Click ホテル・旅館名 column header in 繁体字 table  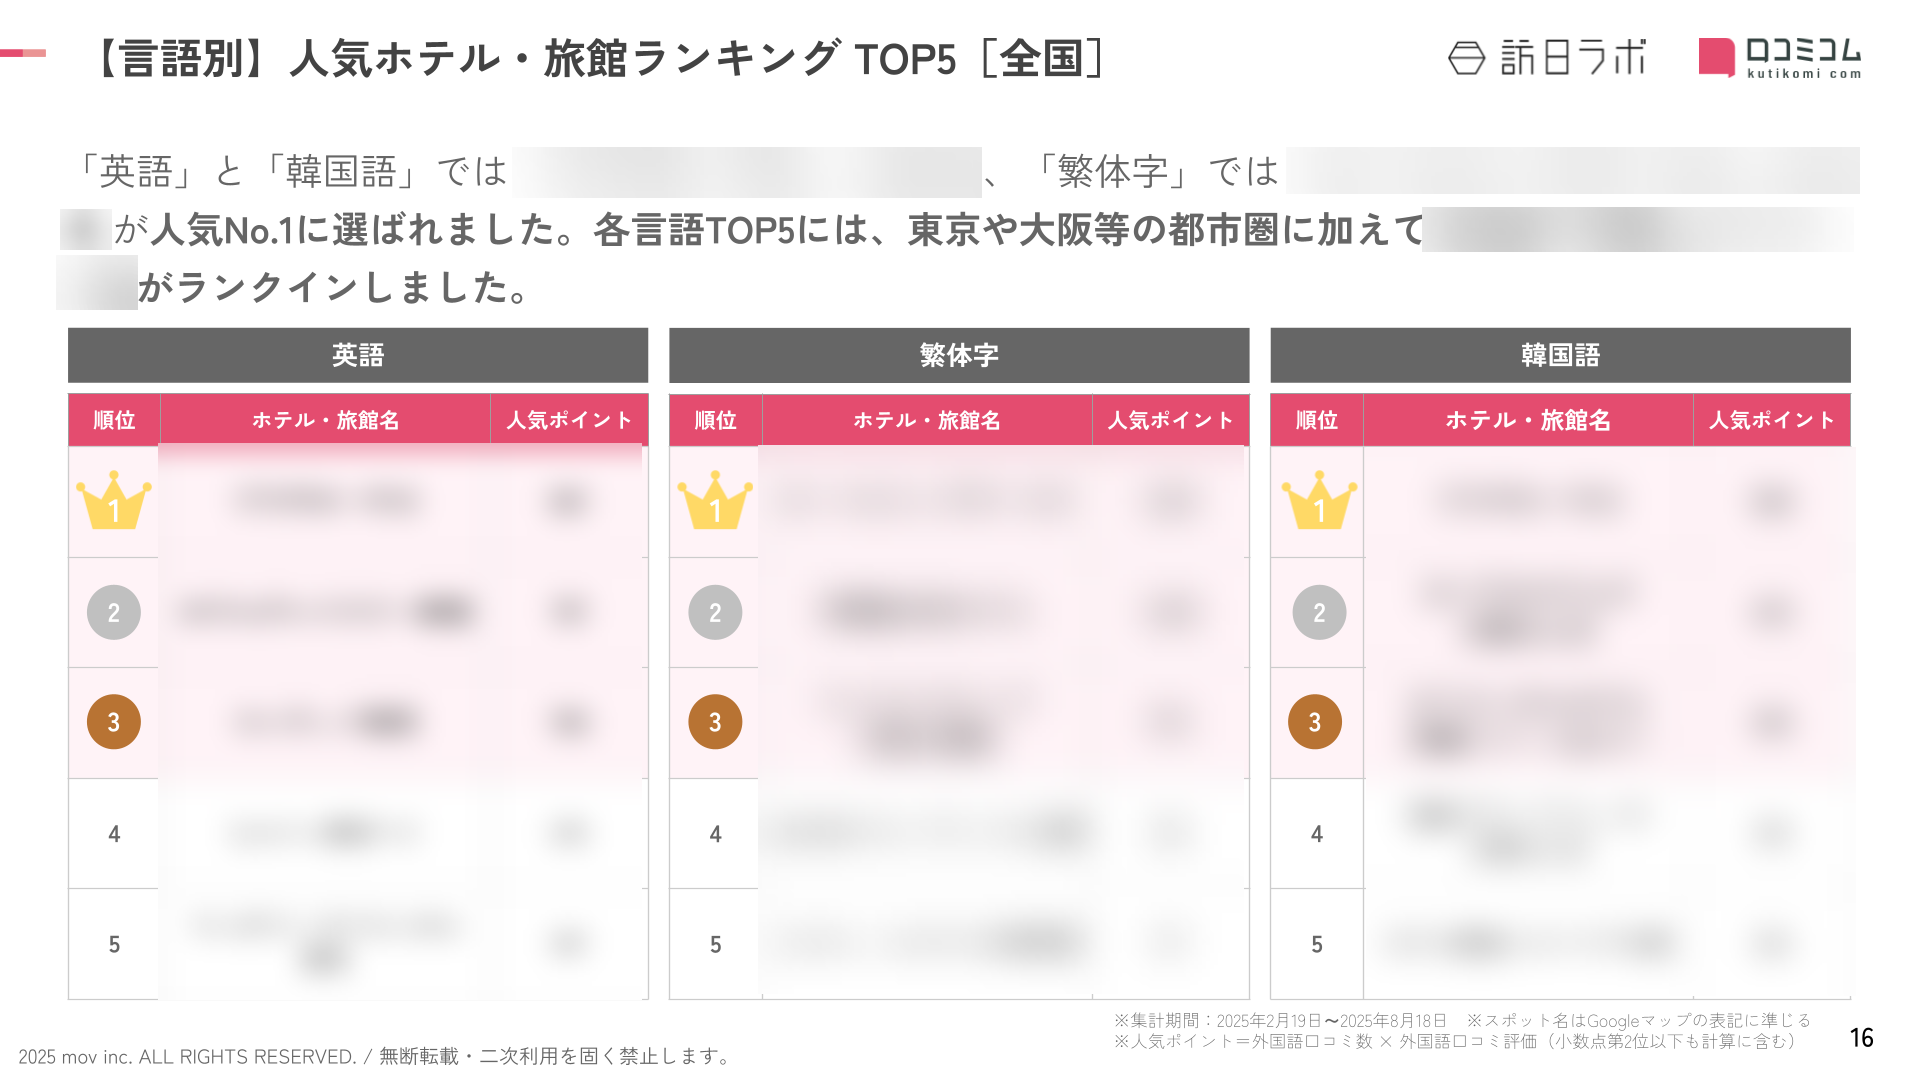click(927, 420)
